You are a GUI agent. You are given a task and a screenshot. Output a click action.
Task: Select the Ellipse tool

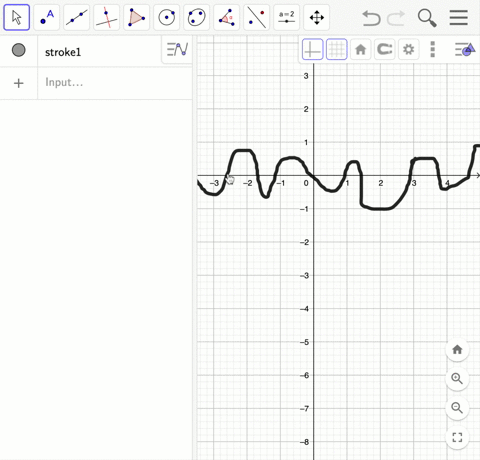(x=197, y=17)
